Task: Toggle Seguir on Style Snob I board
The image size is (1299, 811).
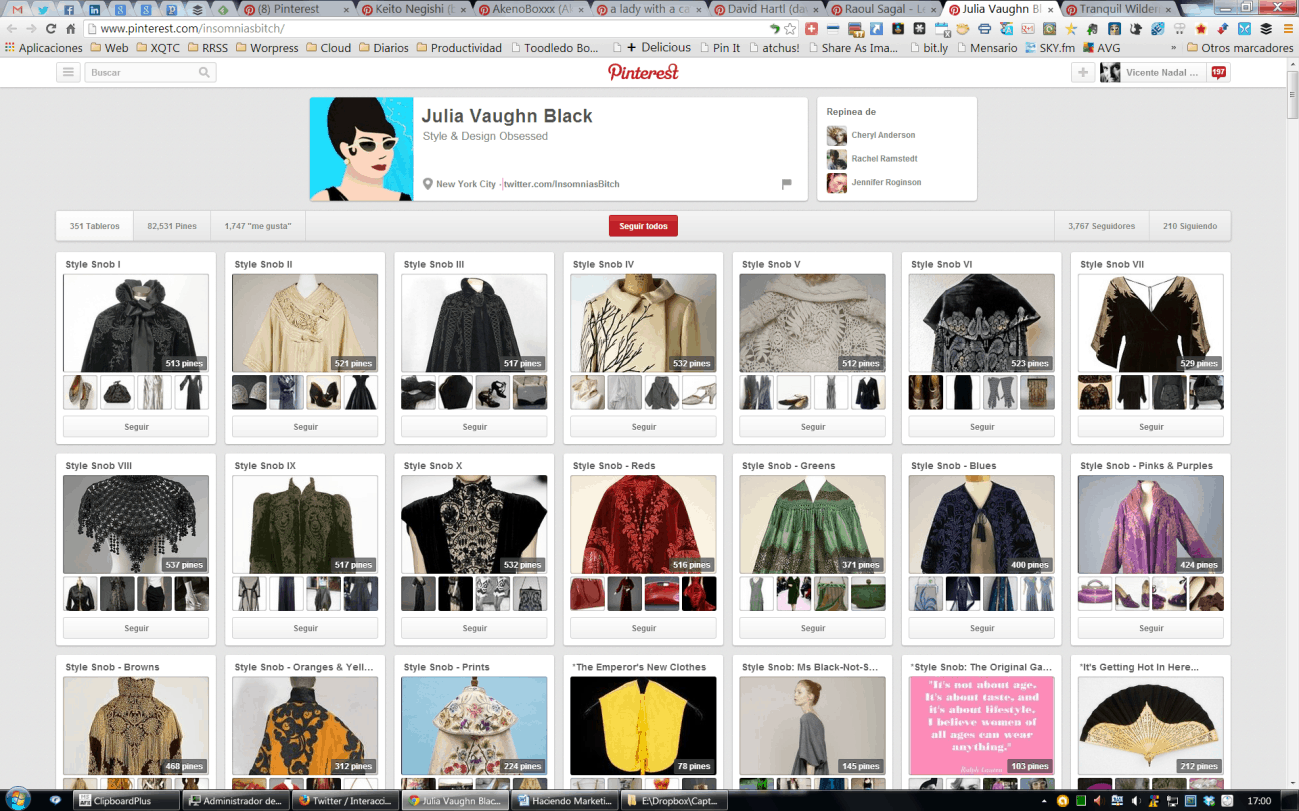Action: click(x=136, y=427)
